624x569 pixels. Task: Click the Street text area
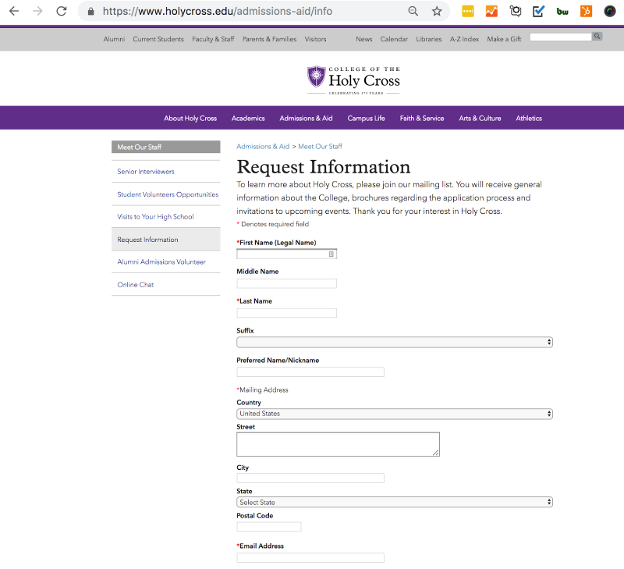click(338, 444)
